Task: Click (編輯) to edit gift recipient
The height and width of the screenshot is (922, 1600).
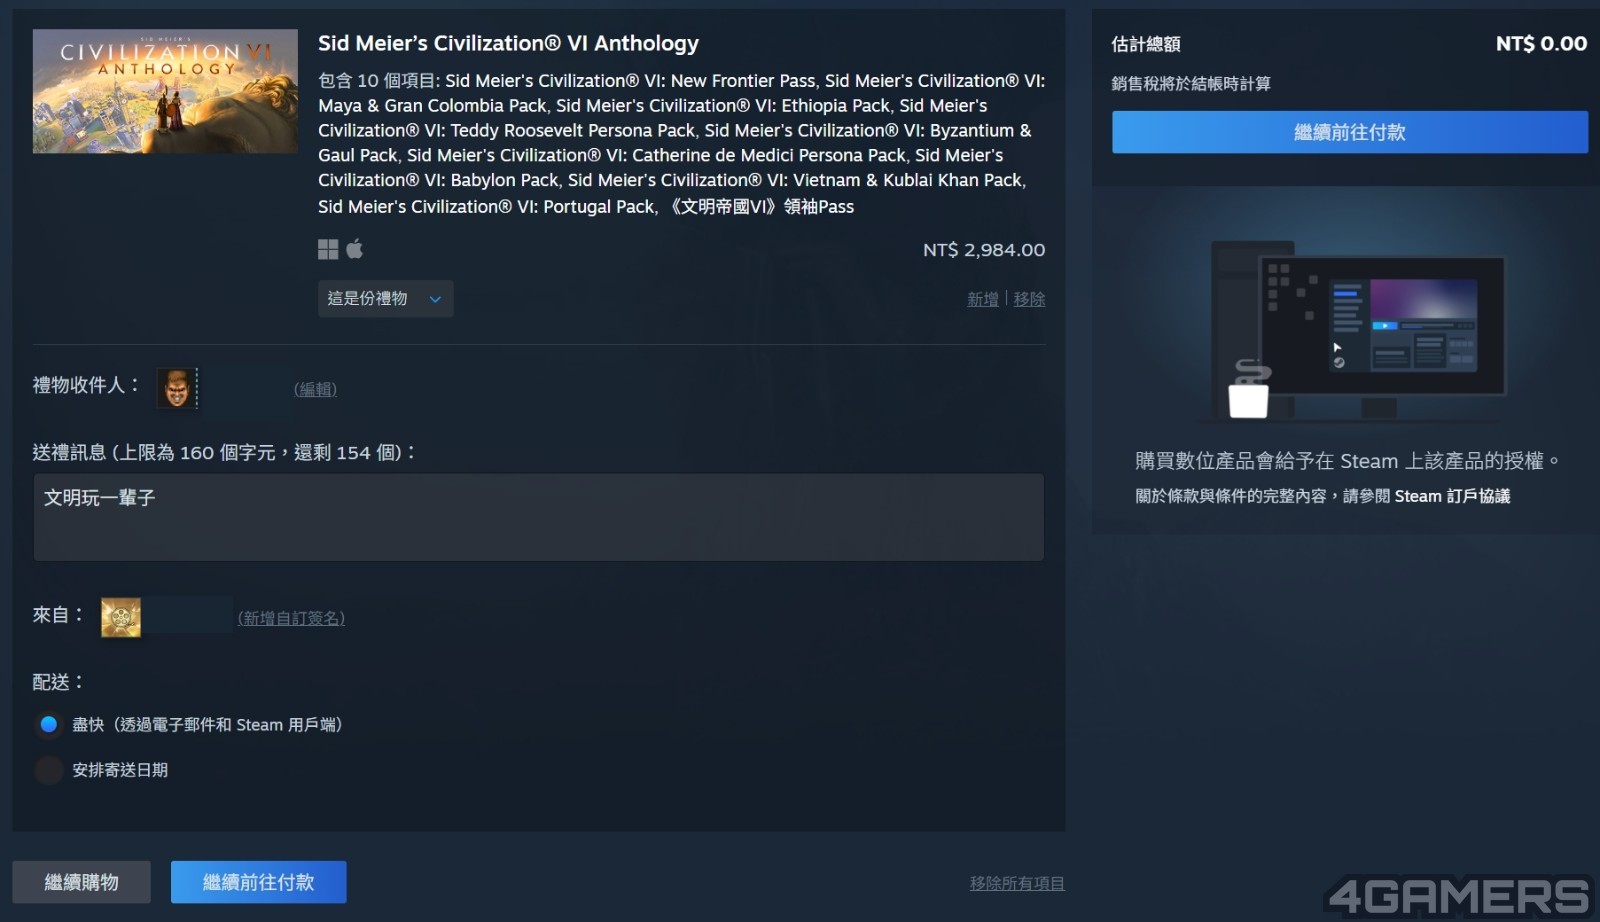Action: point(315,389)
